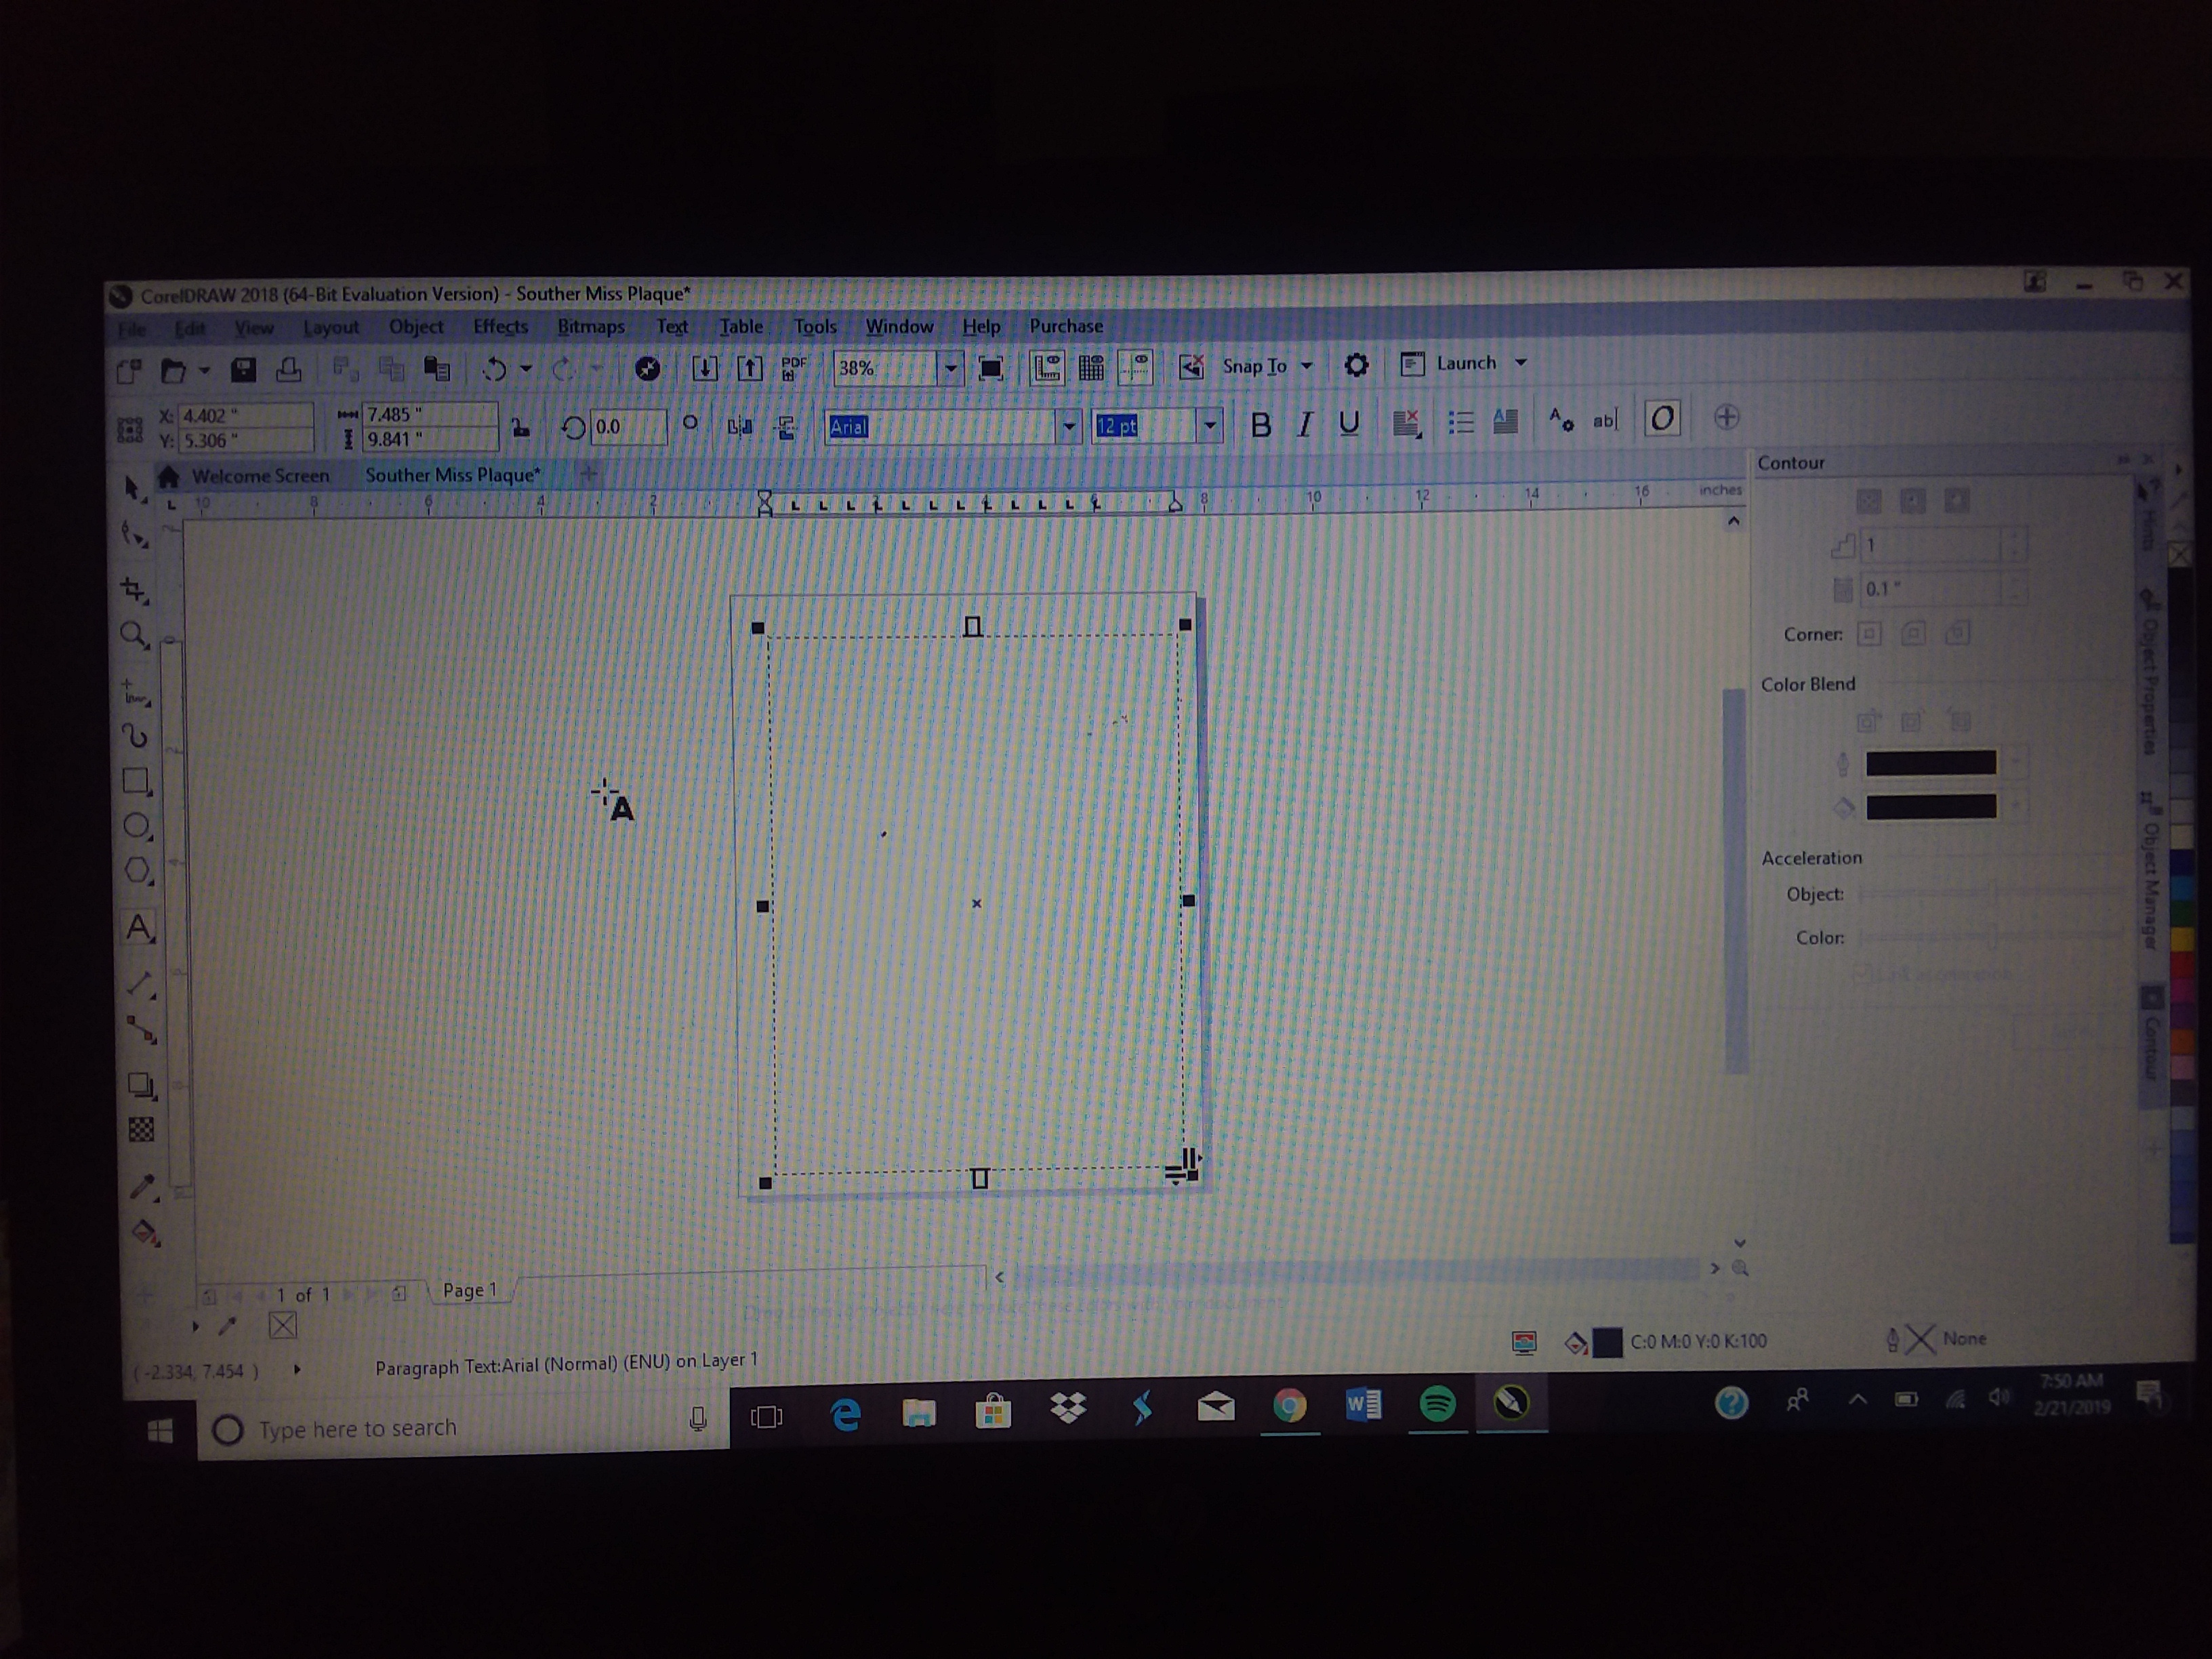Toggle Show rulers button

click(x=1047, y=368)
